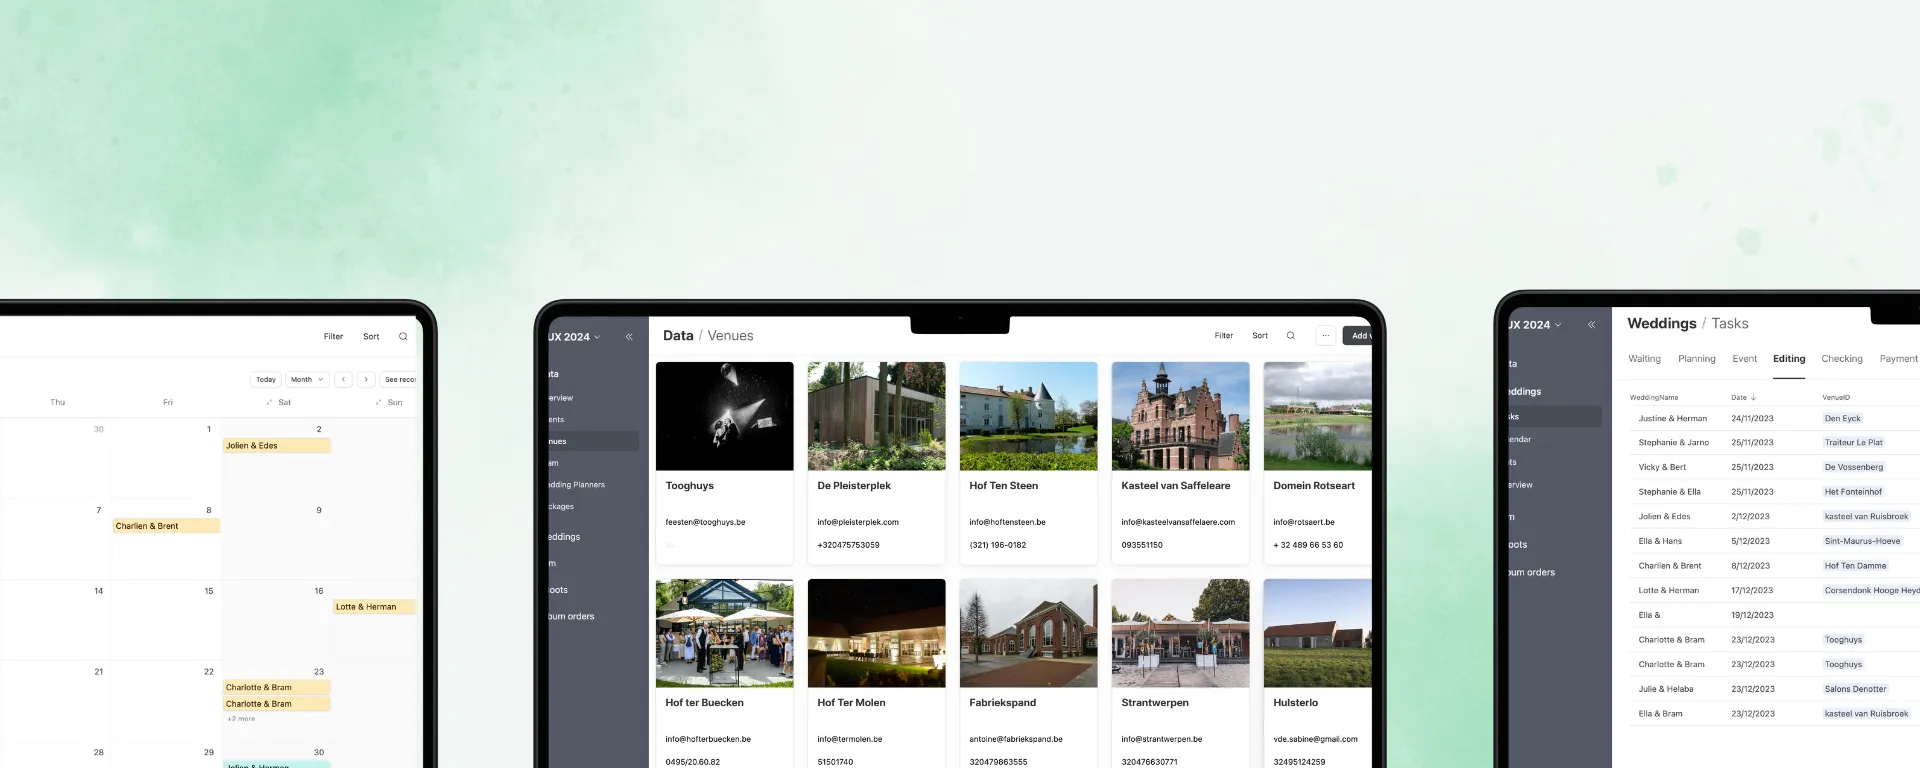The image size is (1920, 768).
Task: Select Album orders in the Tasks window sidebar
Action: pyautogui.click(x=1531, y=573)
